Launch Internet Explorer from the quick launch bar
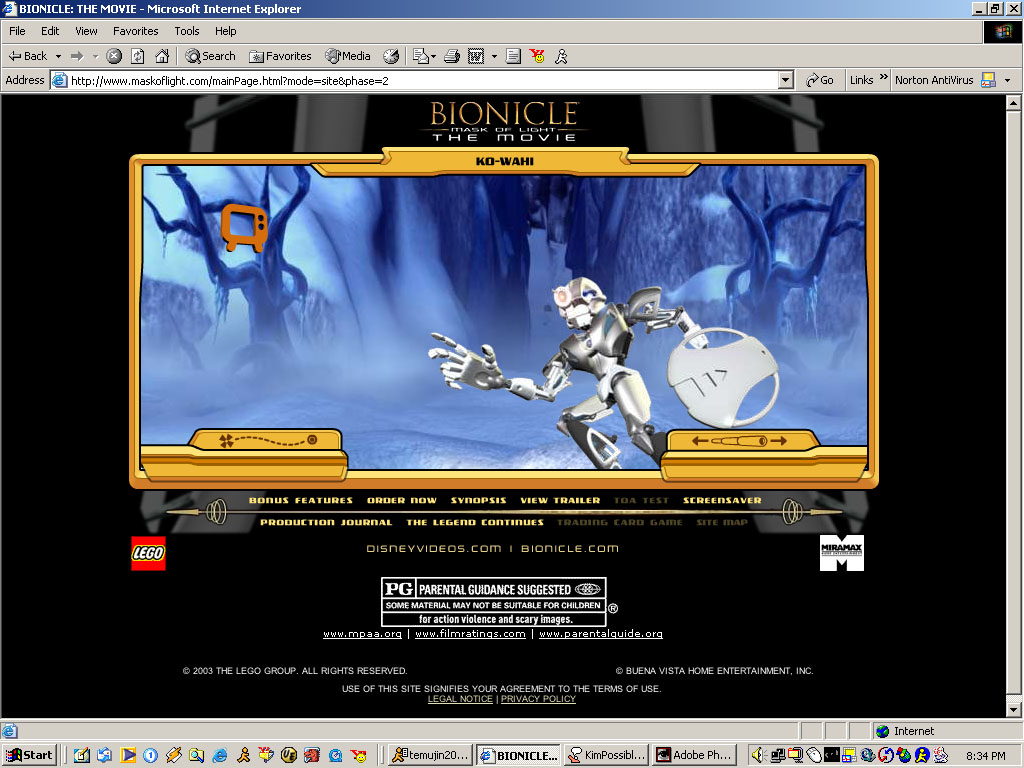 pyautogui.click(x=219, y=756)
